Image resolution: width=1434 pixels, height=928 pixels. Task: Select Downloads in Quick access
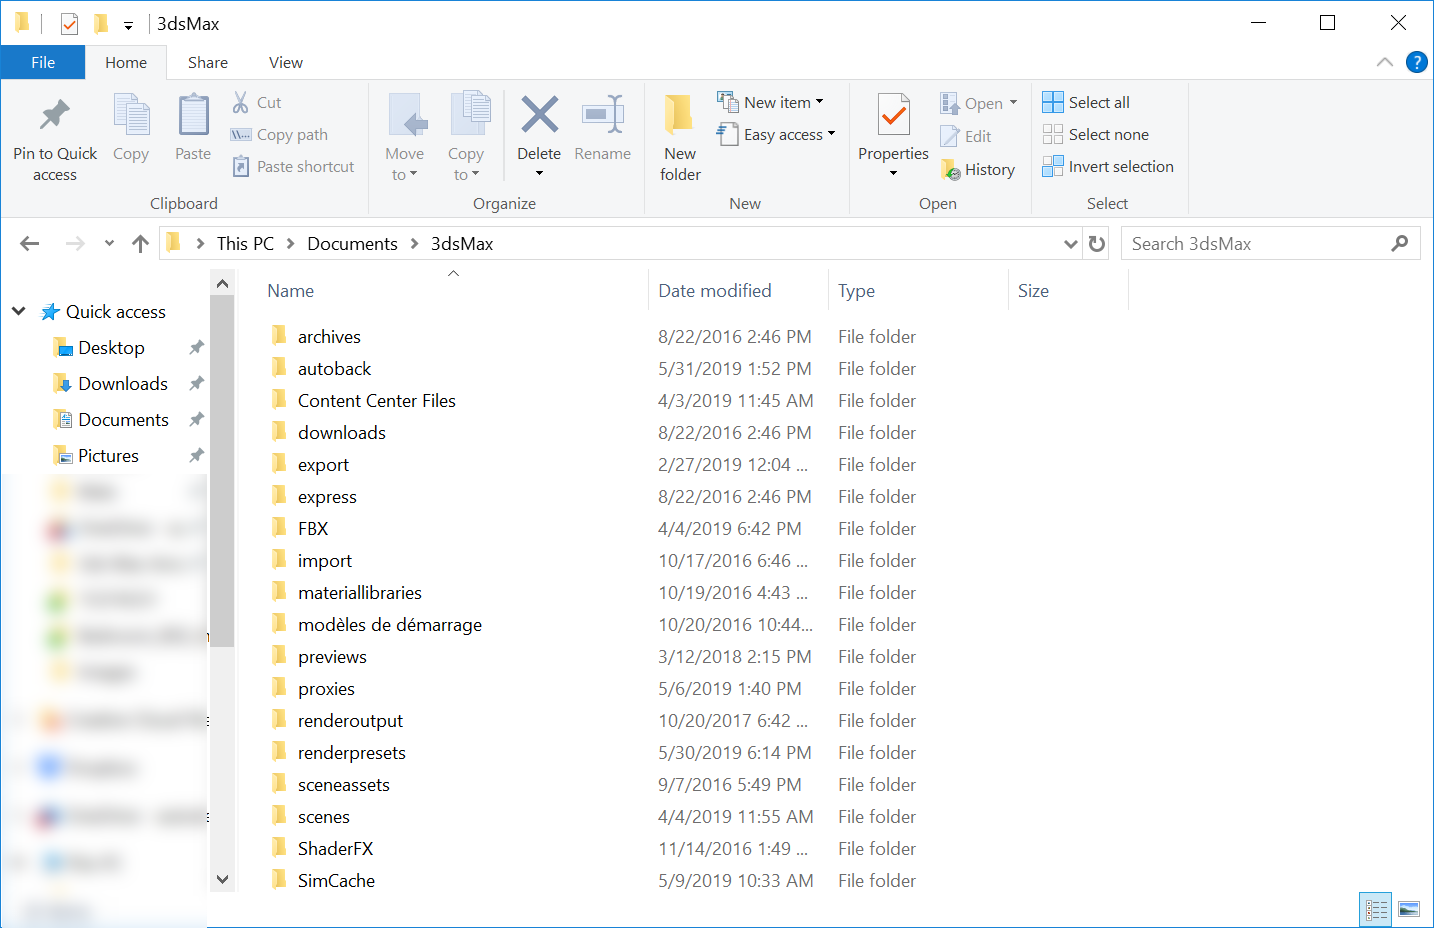click(123, 383)
